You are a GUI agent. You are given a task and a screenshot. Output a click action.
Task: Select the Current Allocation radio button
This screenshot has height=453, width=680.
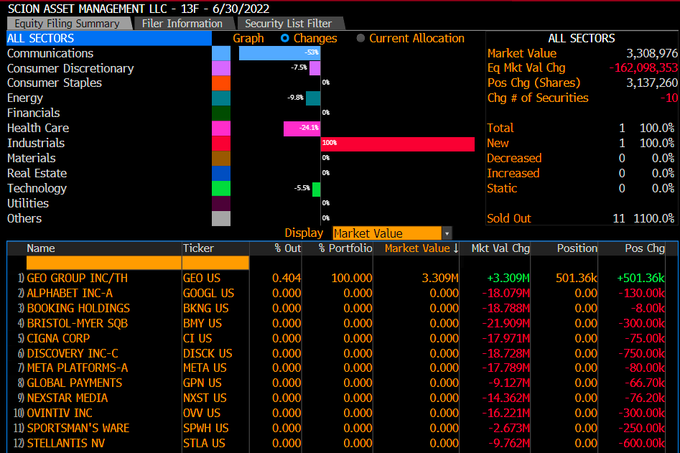coord(360,38)
